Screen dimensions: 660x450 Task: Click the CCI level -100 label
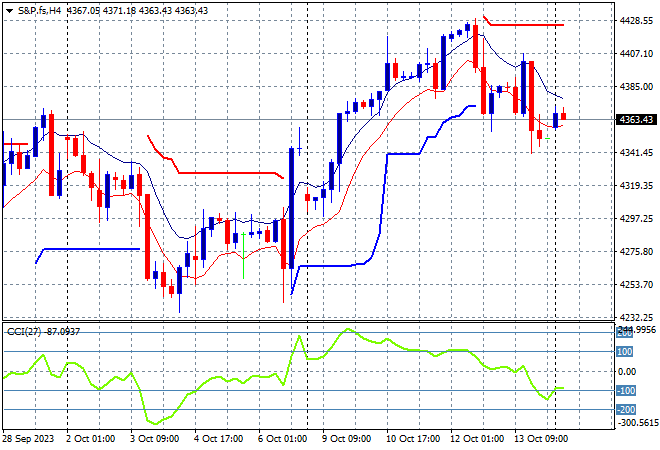click(626, 390)
